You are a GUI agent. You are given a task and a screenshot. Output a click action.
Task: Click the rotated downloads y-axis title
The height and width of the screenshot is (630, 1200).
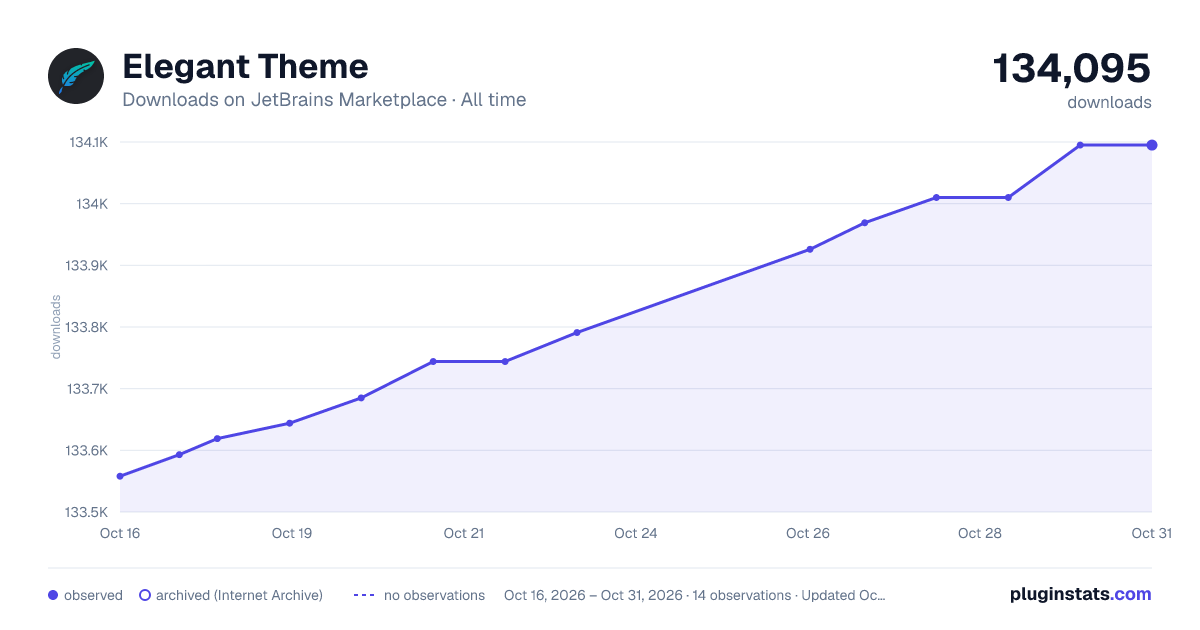[x=56, y=327]
